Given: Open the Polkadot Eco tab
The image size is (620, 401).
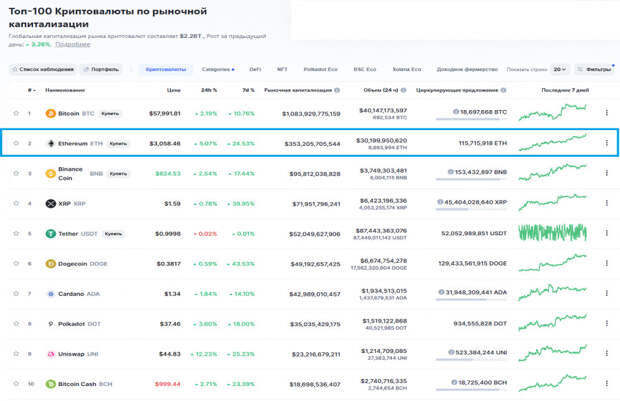Looking at the screenshot, I should pyautogui.click(x=320, y=69).
